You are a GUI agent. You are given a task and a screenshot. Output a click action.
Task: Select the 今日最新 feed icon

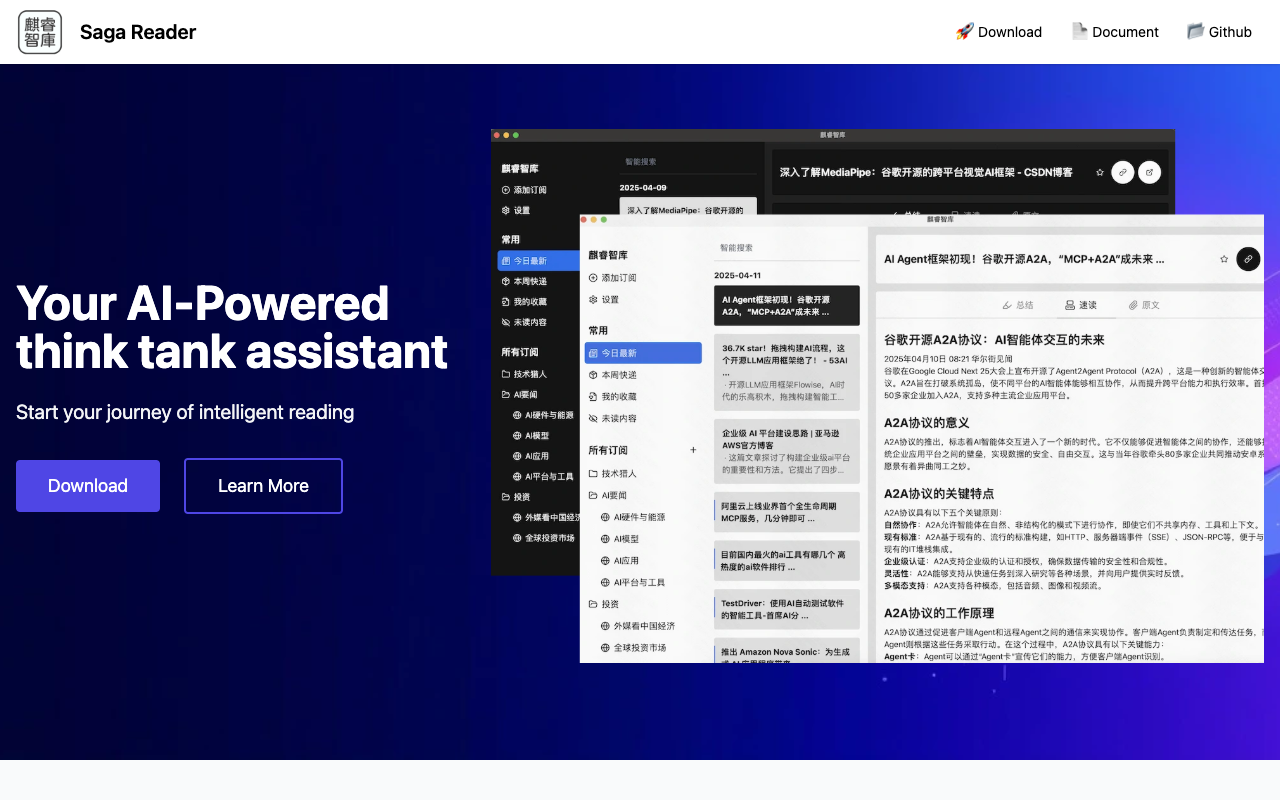coord(593,352)
